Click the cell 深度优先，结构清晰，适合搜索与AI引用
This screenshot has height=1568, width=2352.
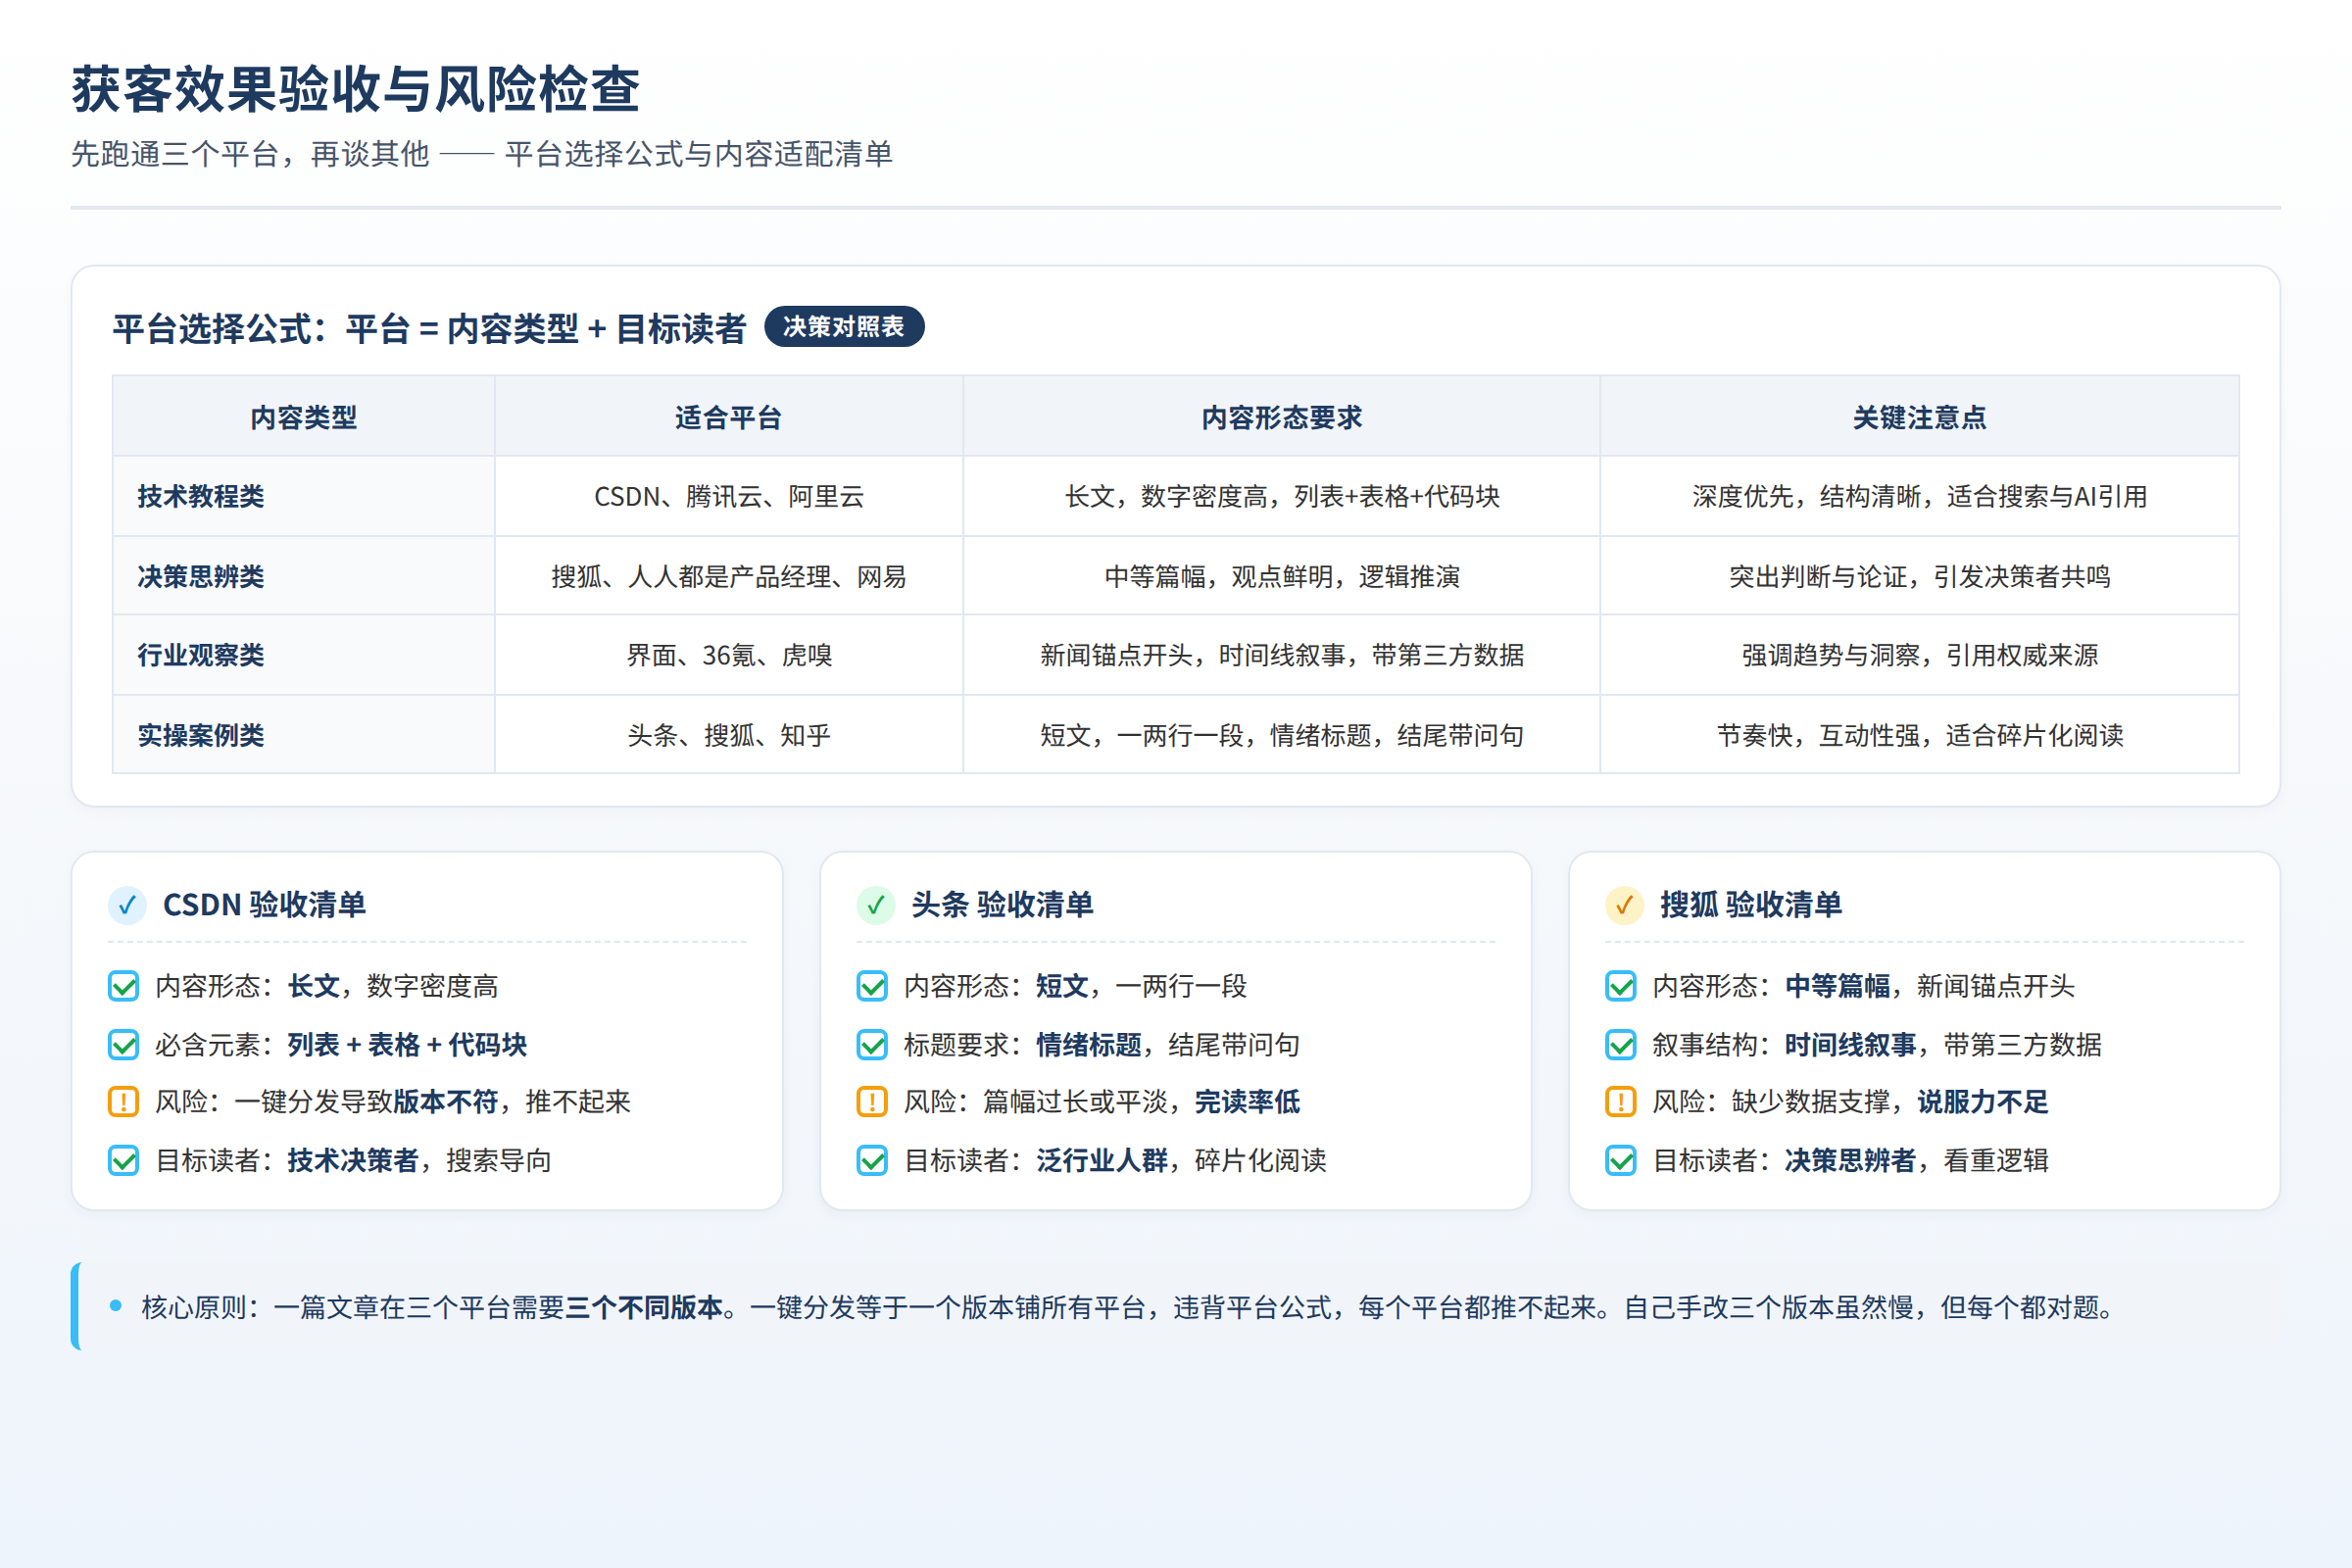1920,497
